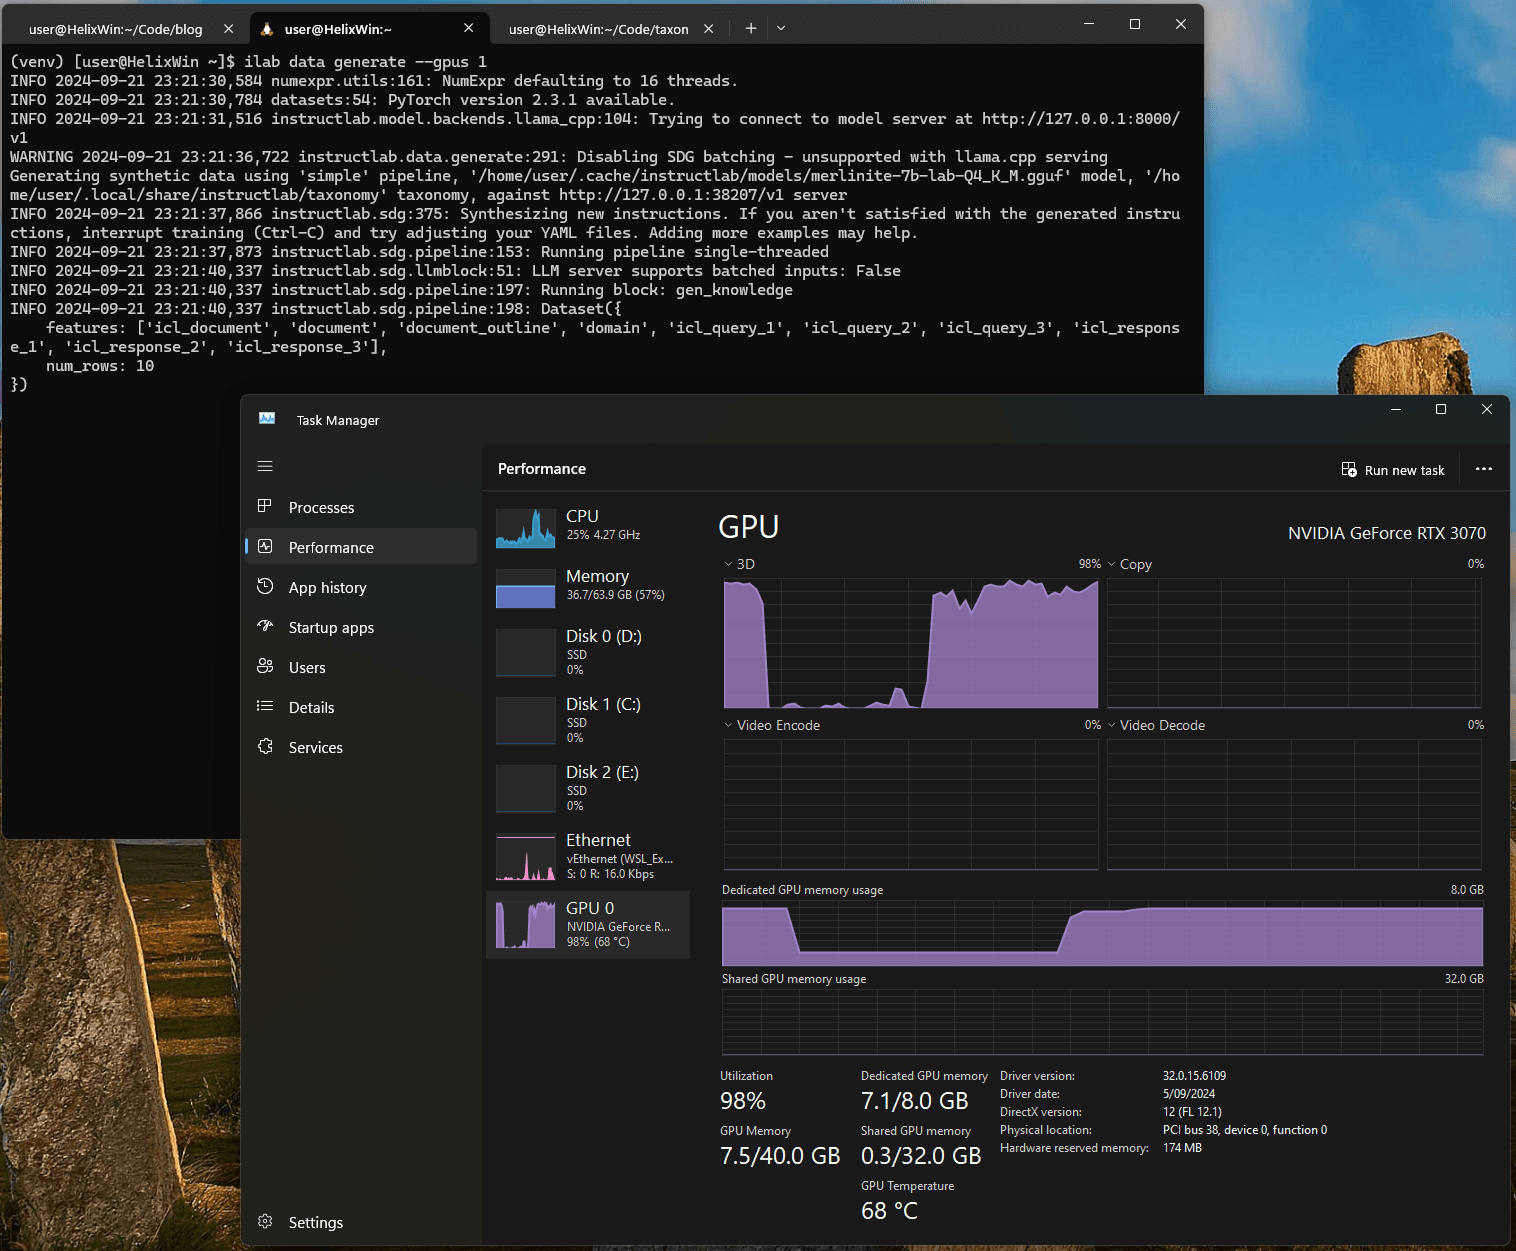Open Task Manager Settings

[315, 1221]
